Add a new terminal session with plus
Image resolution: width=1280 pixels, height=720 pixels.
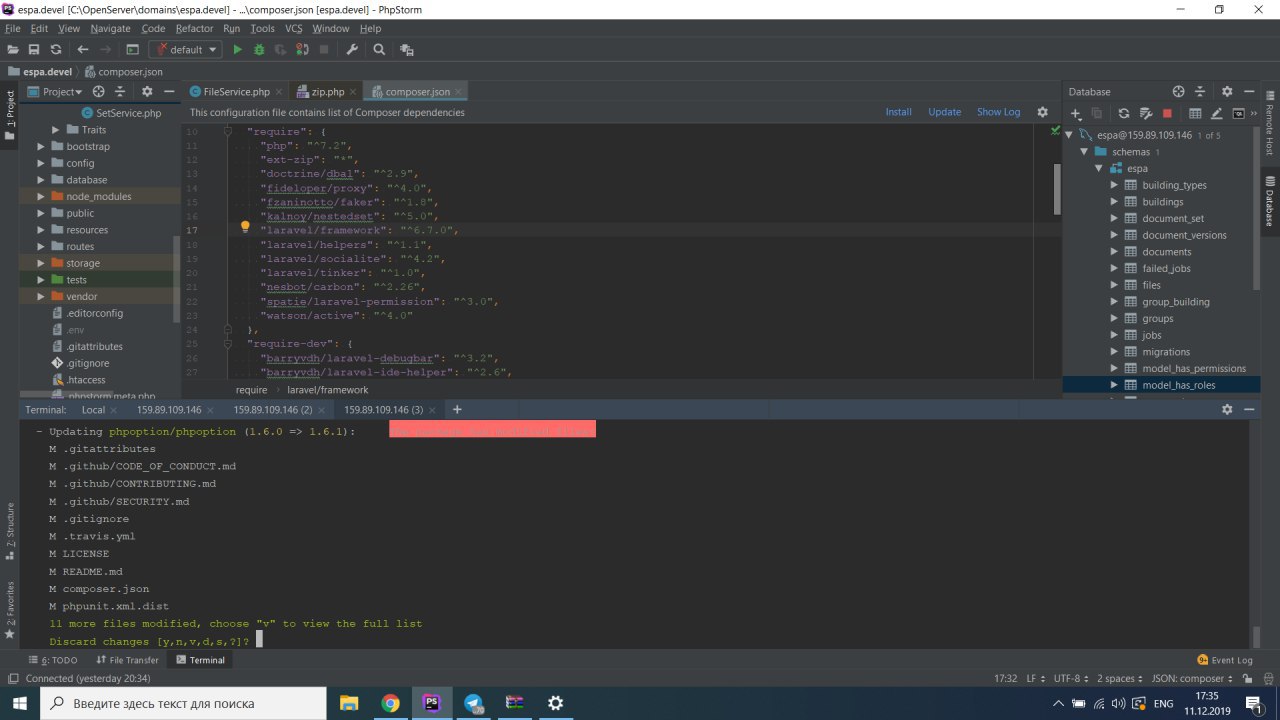(x=457, y=410)
